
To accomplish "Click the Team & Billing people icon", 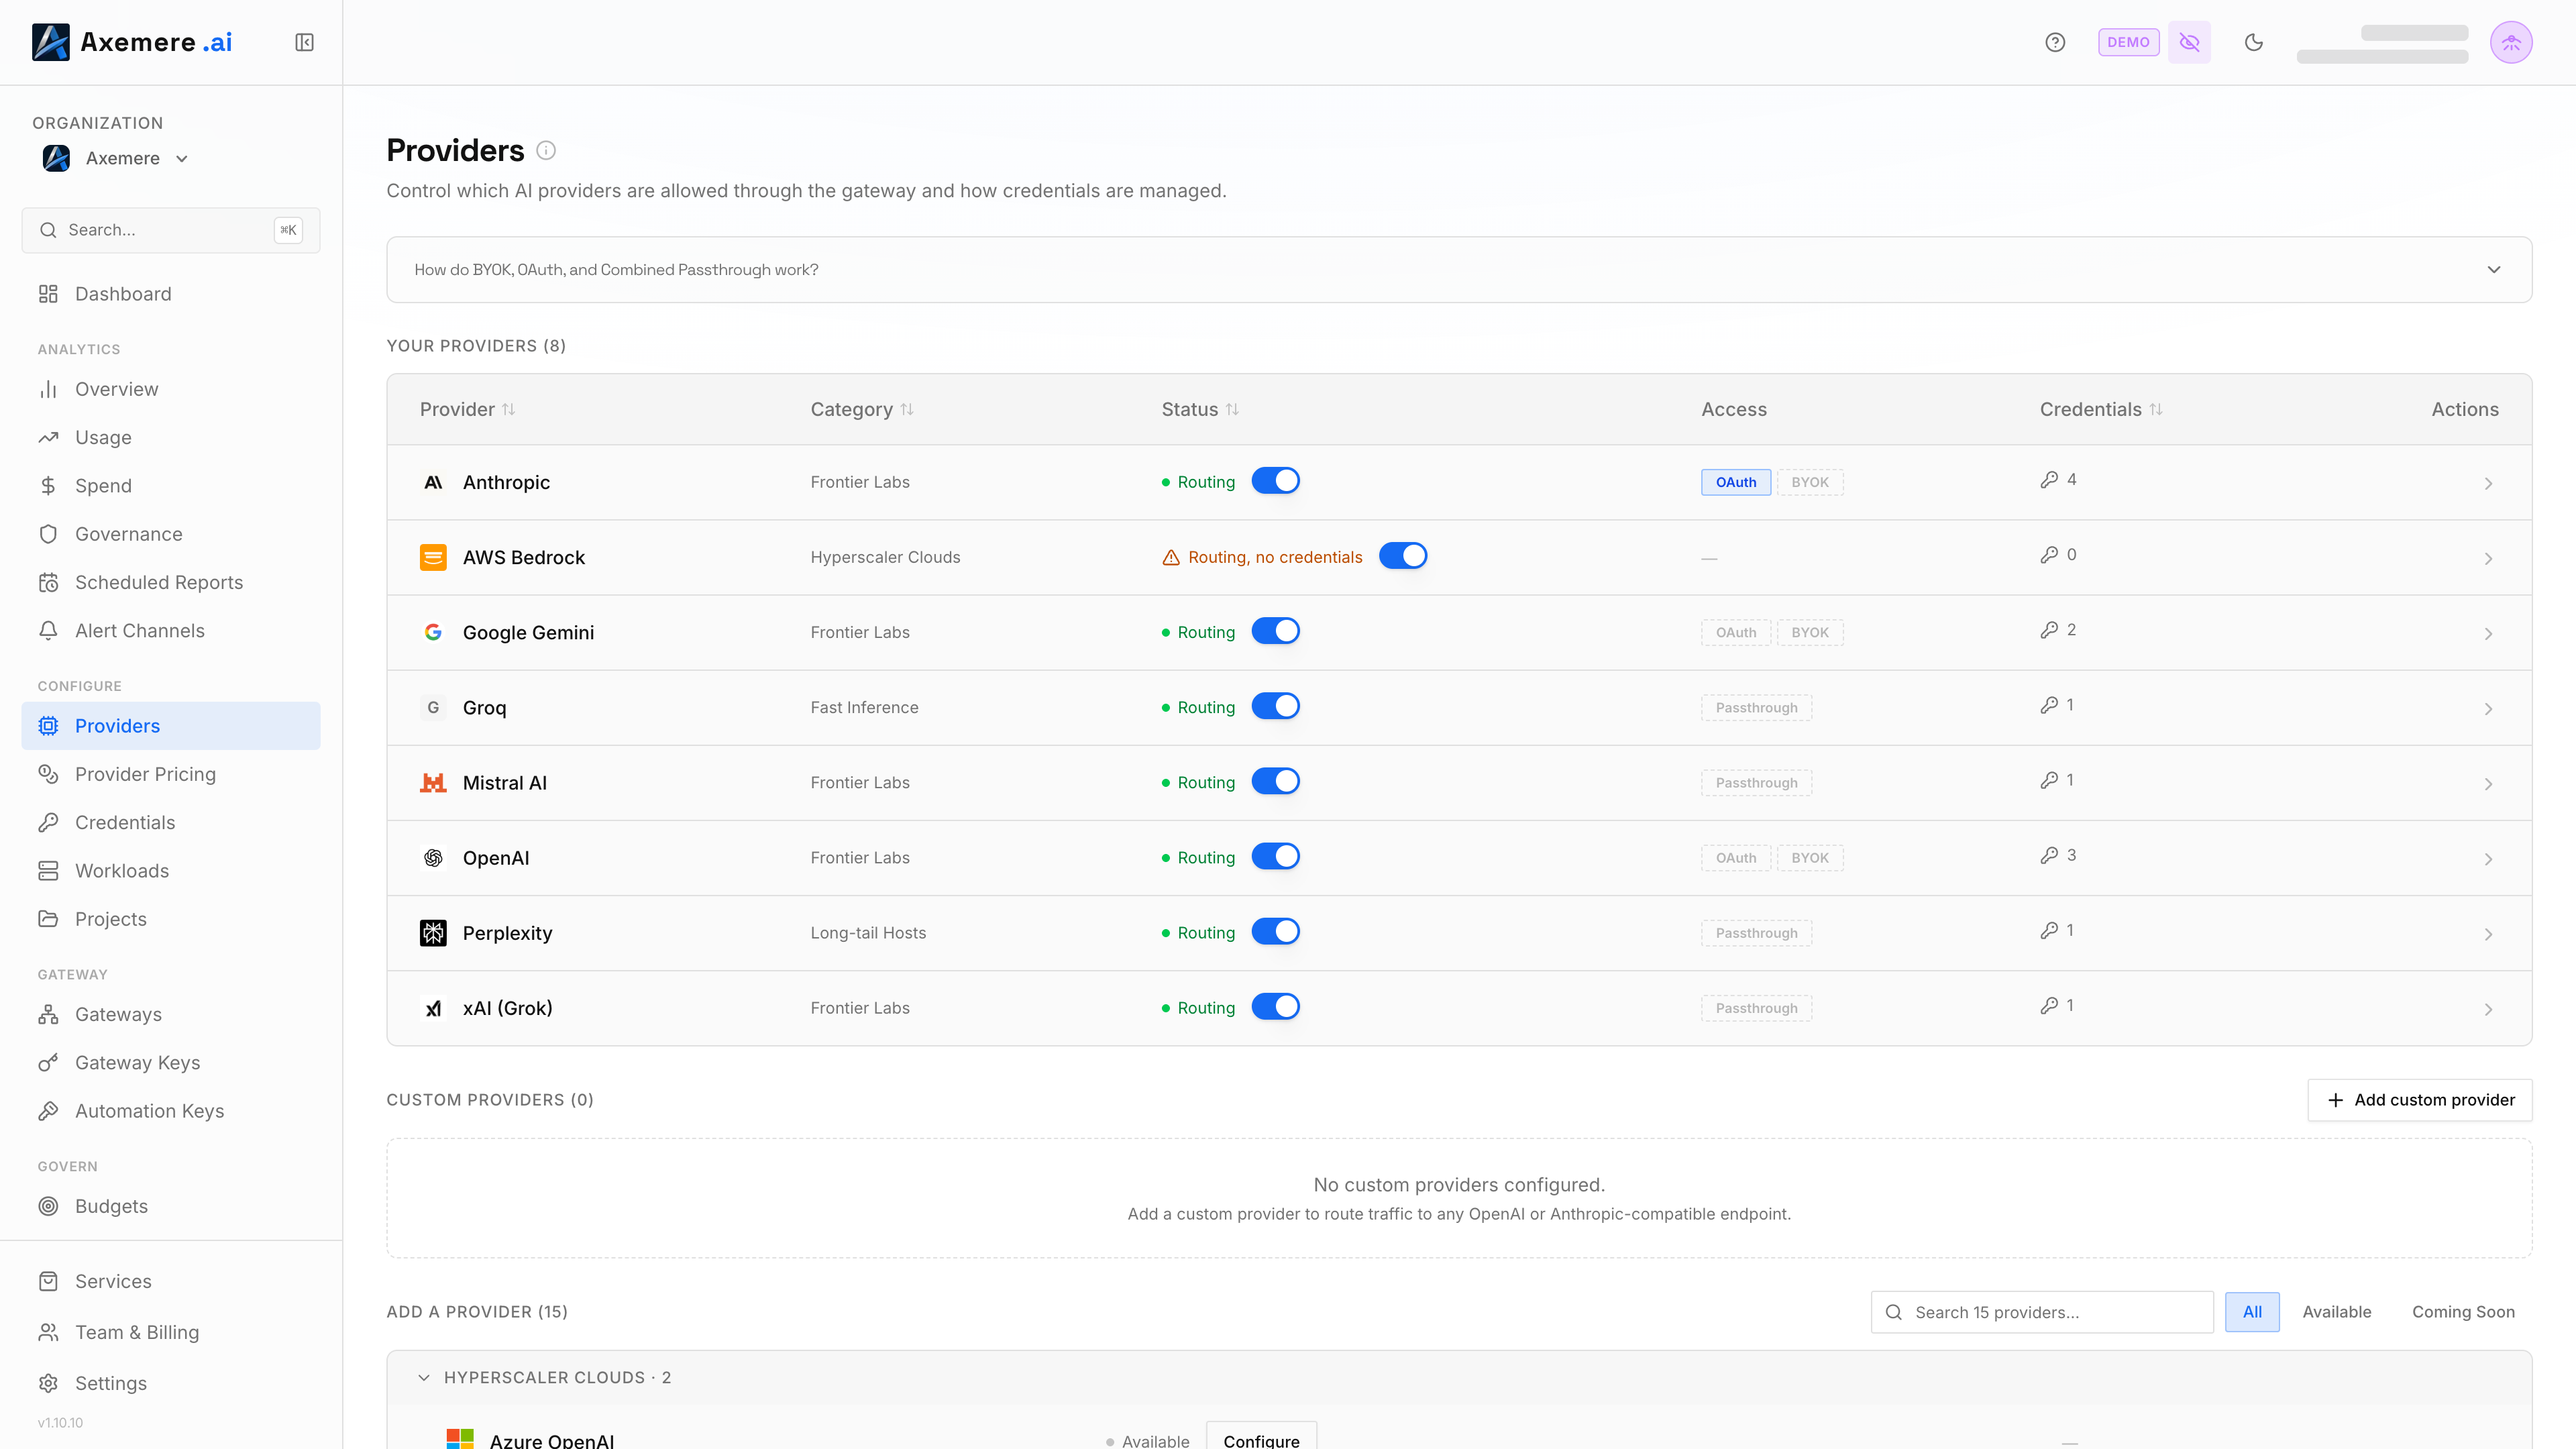I will coord(48,1332).
